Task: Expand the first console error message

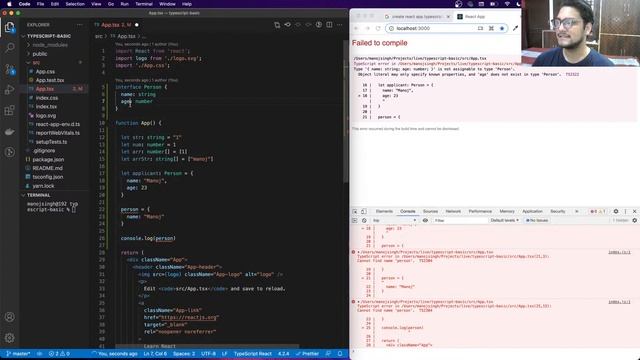Action: (x=358, y=252)
